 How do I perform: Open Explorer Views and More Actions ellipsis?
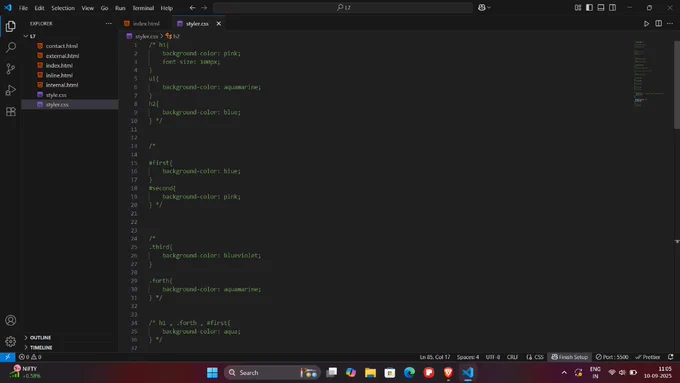108,23
